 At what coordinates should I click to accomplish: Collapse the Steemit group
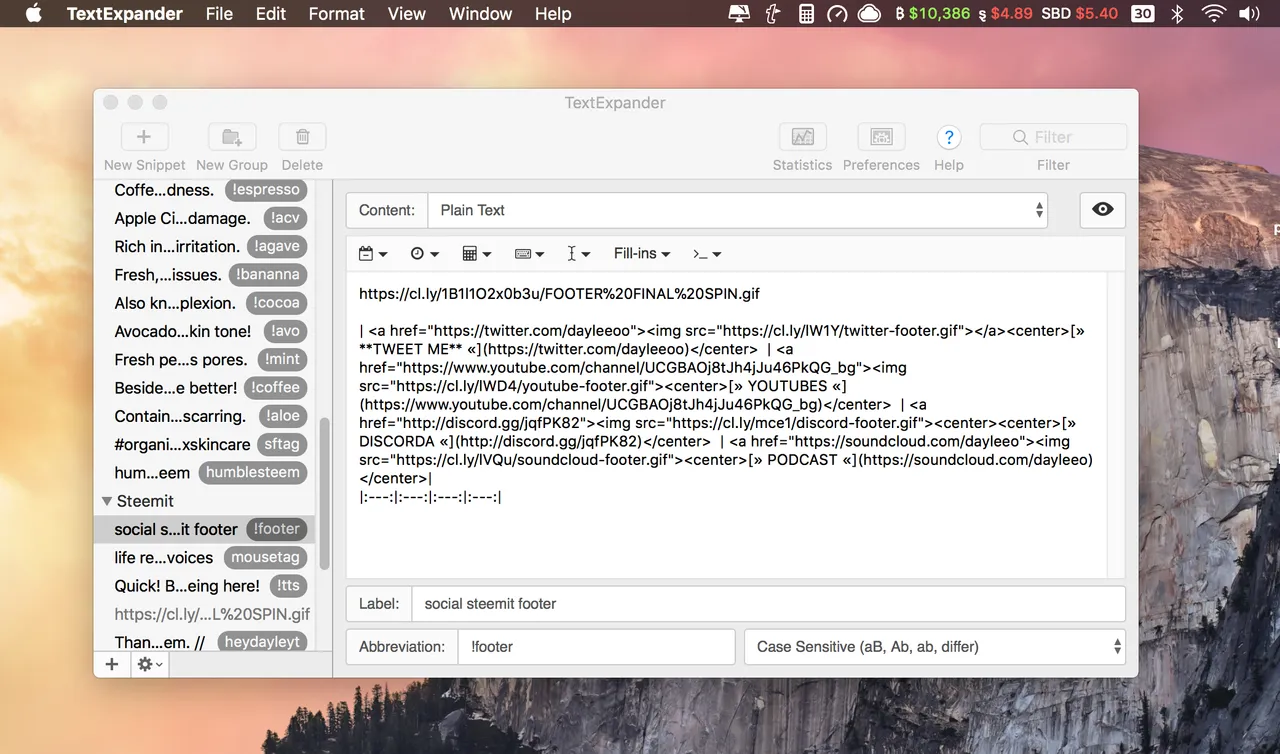pos(107,501)
